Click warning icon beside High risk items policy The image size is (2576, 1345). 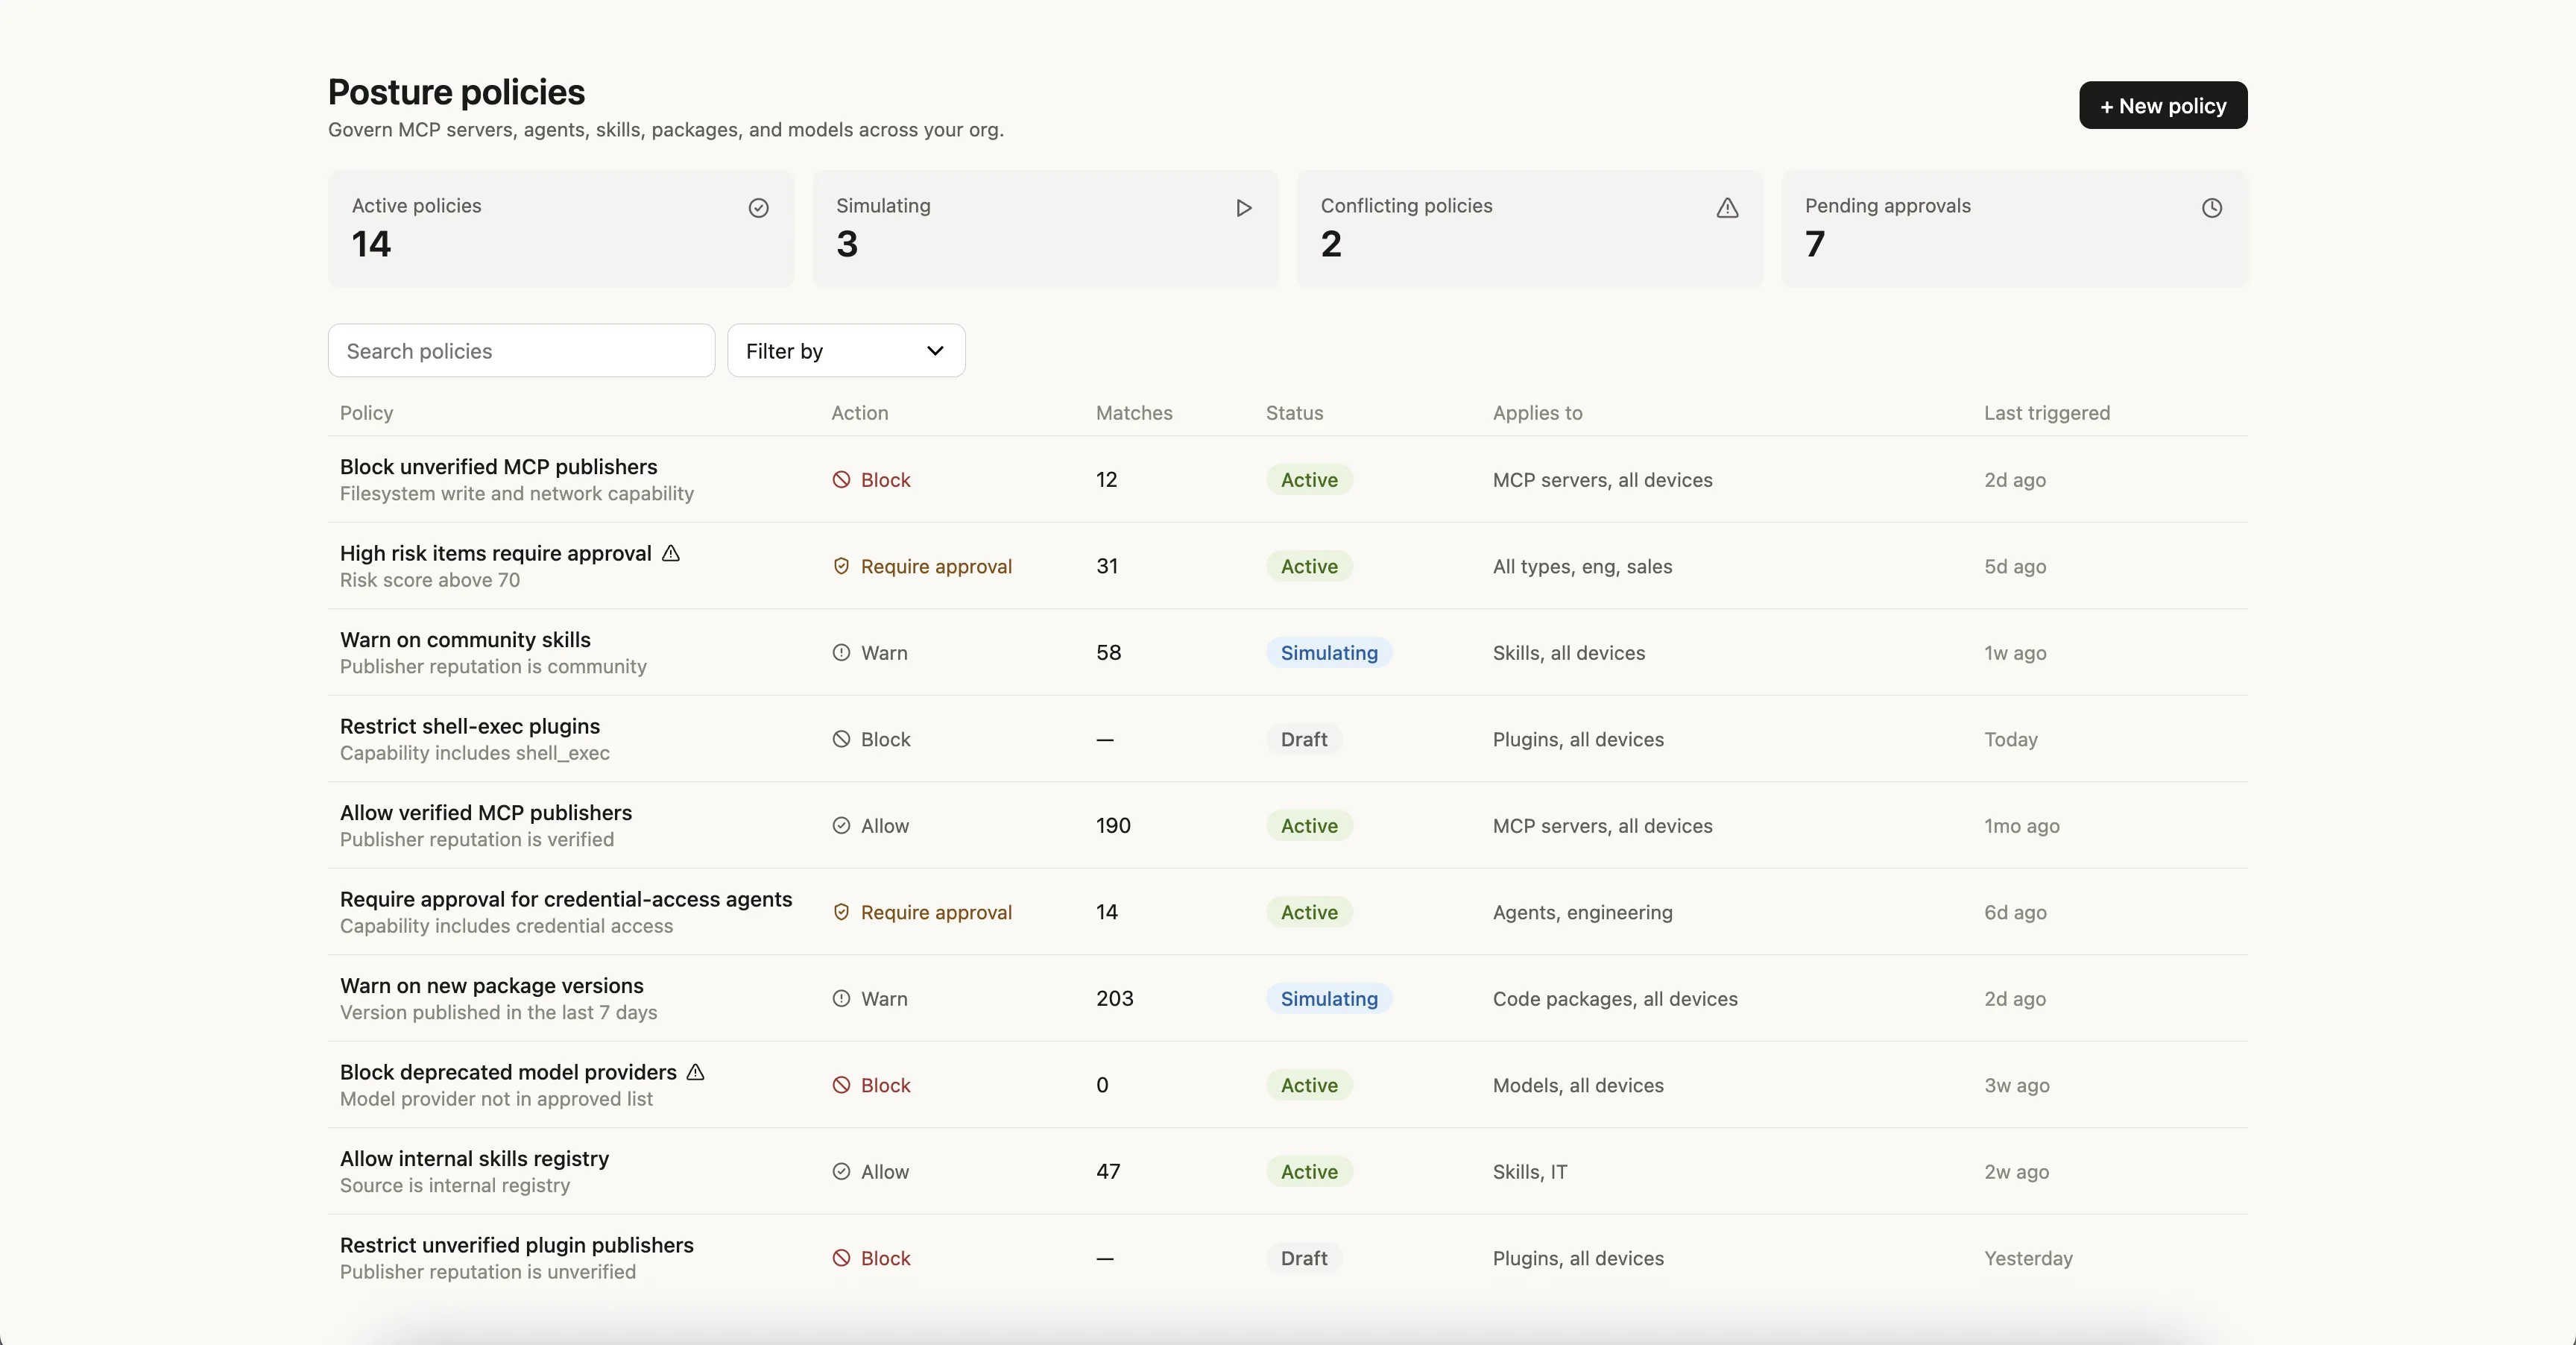click(671, 553)
